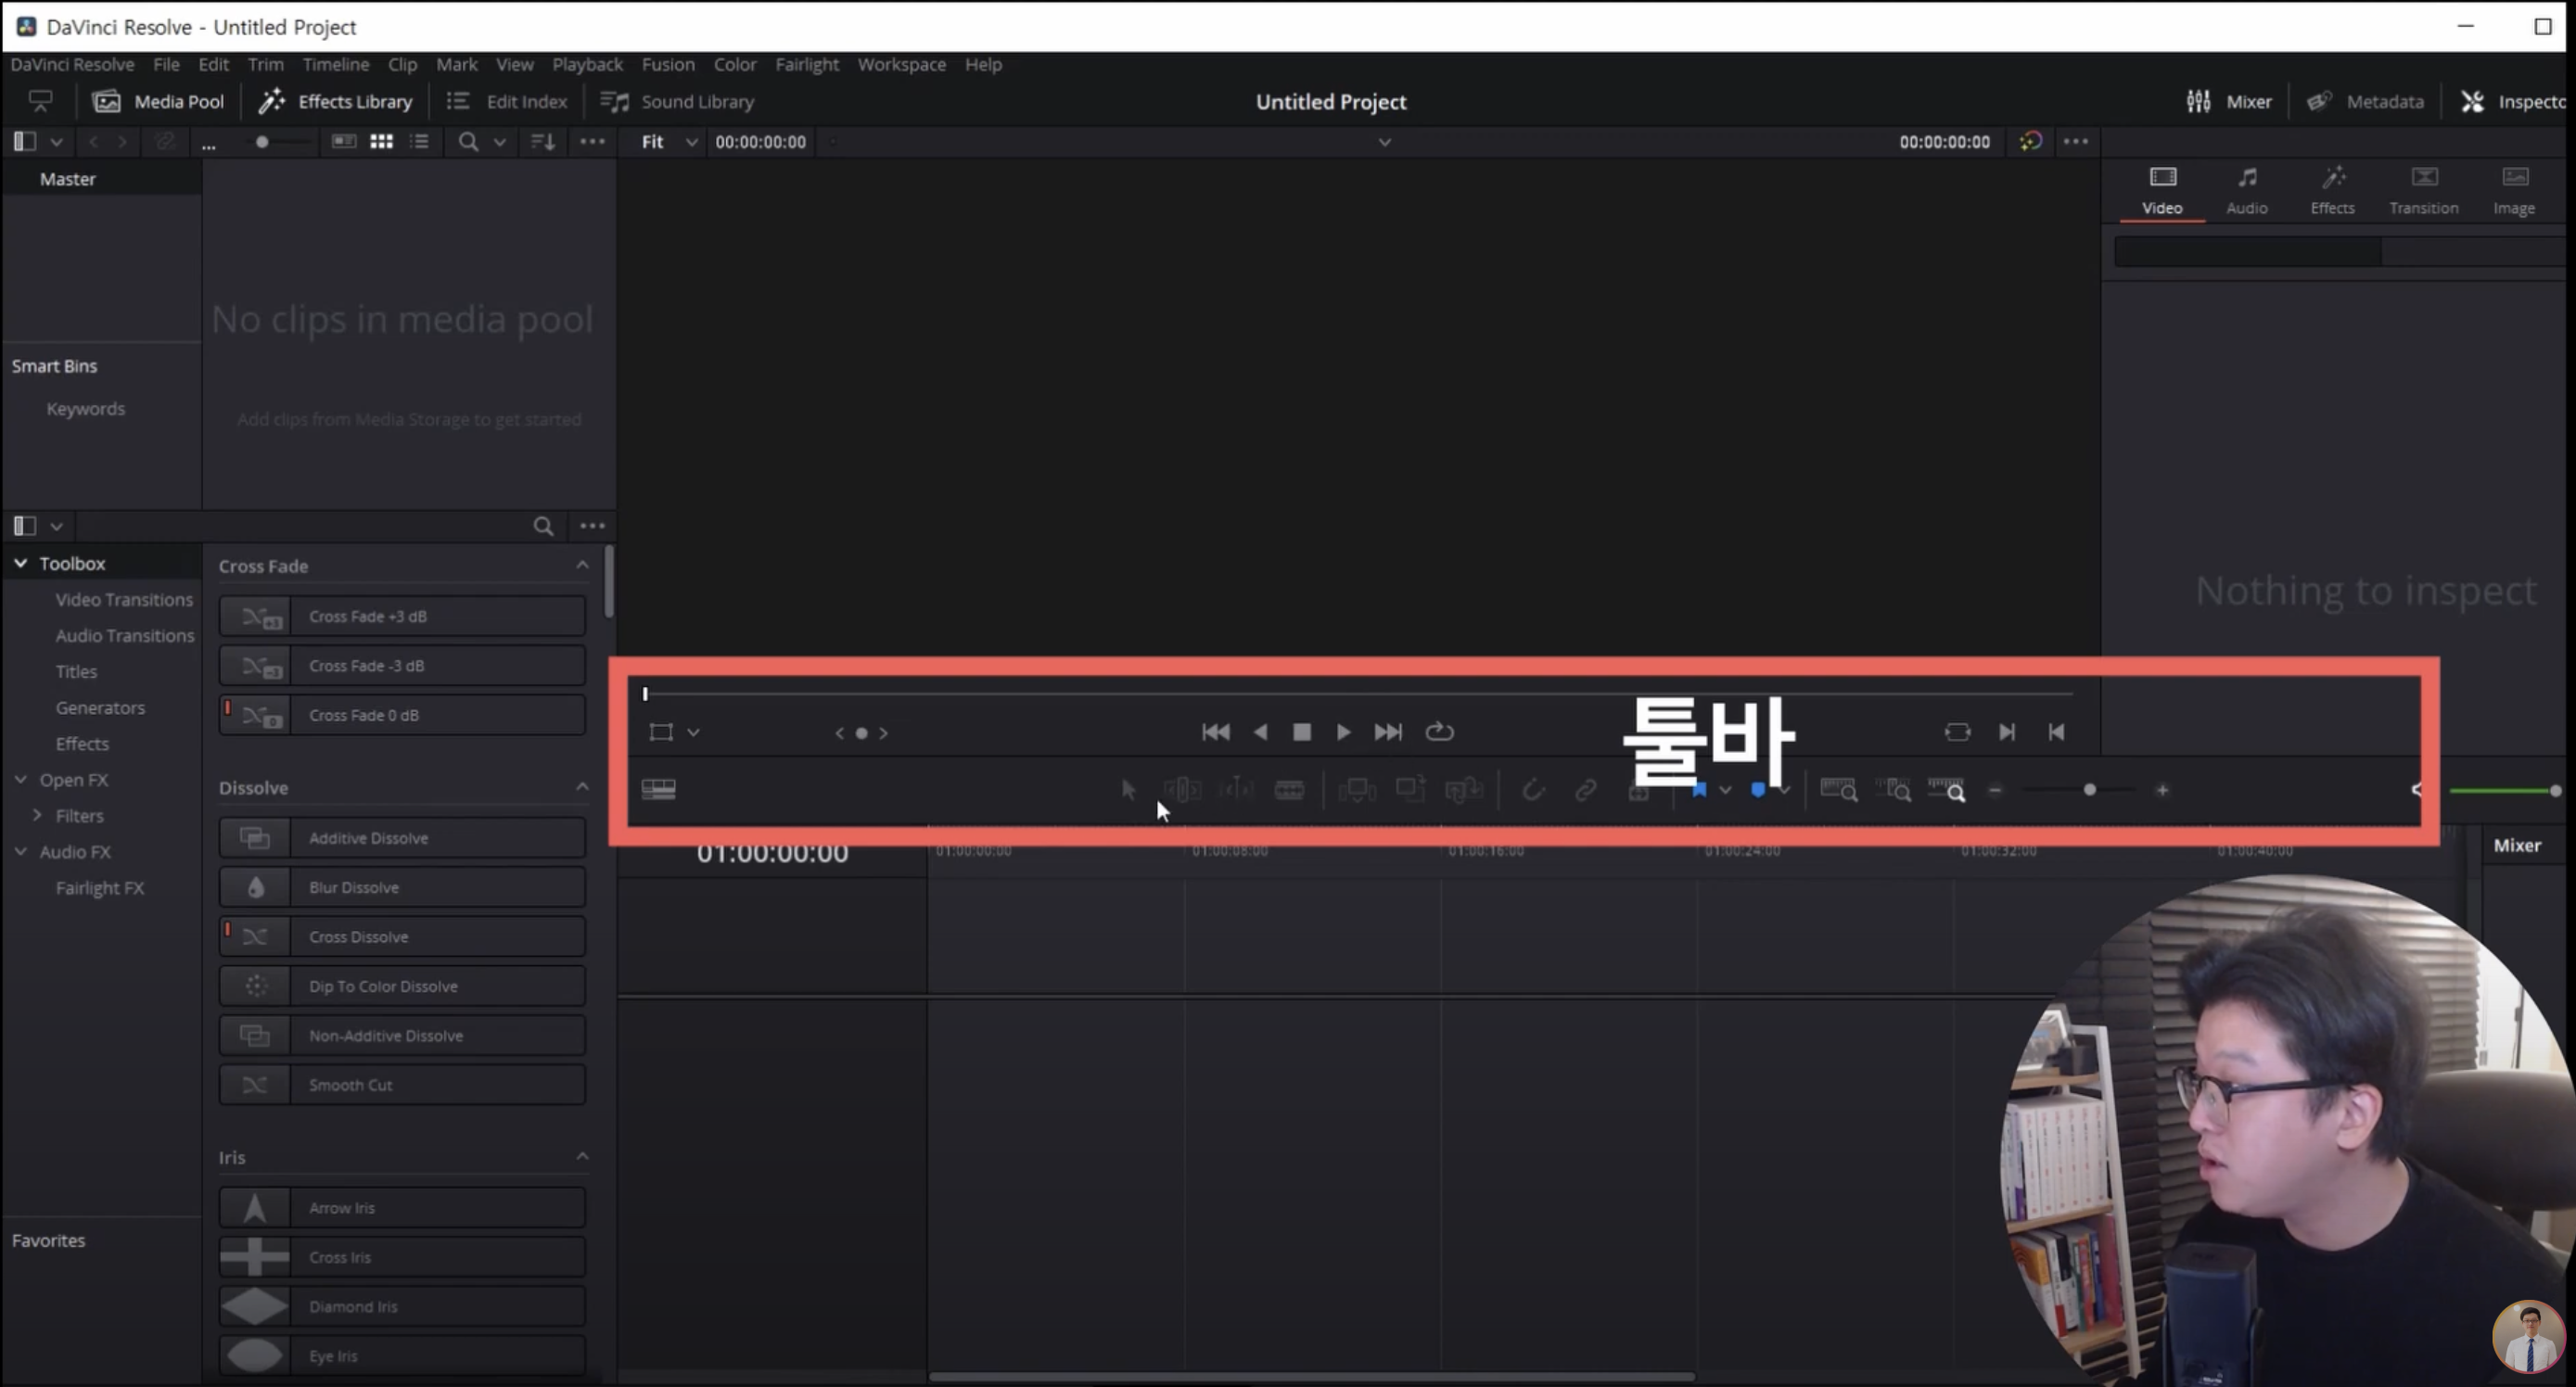
Task: Open Timeline View Options icon
Action: tap(658, 790)
